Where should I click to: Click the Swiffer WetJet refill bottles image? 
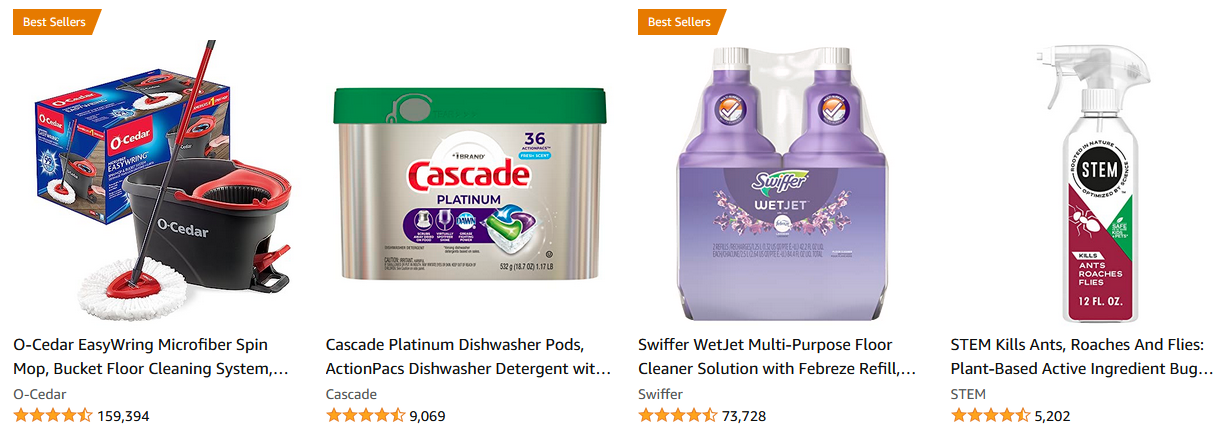point(781,180)
